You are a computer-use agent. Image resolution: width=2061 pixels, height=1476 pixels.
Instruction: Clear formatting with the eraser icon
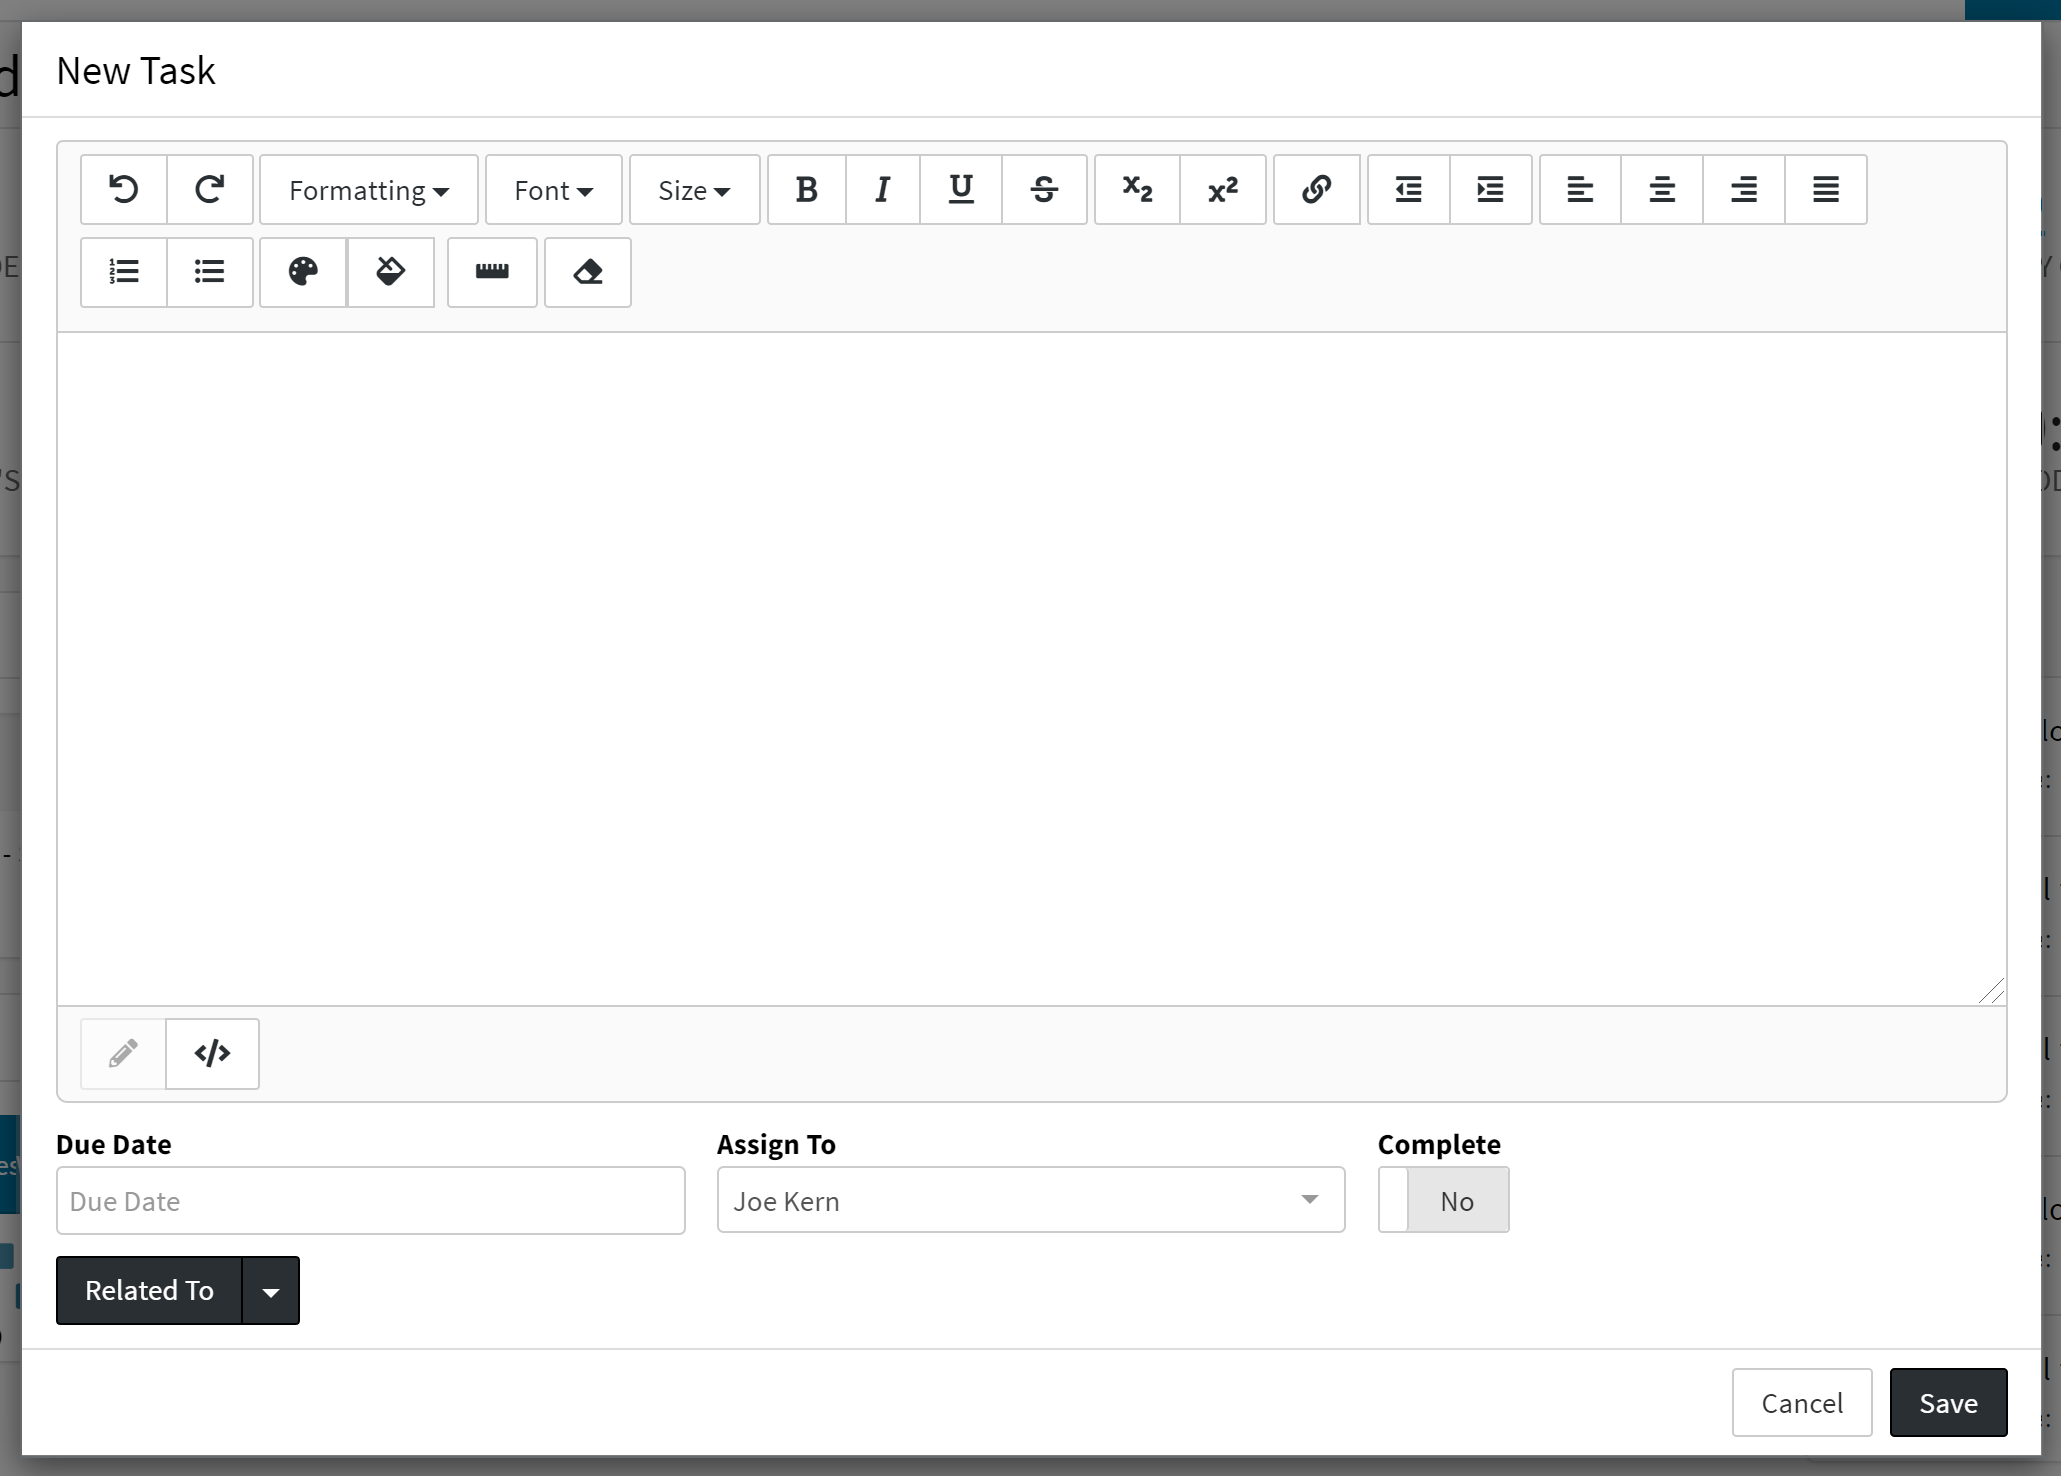[x=588, y=272]
